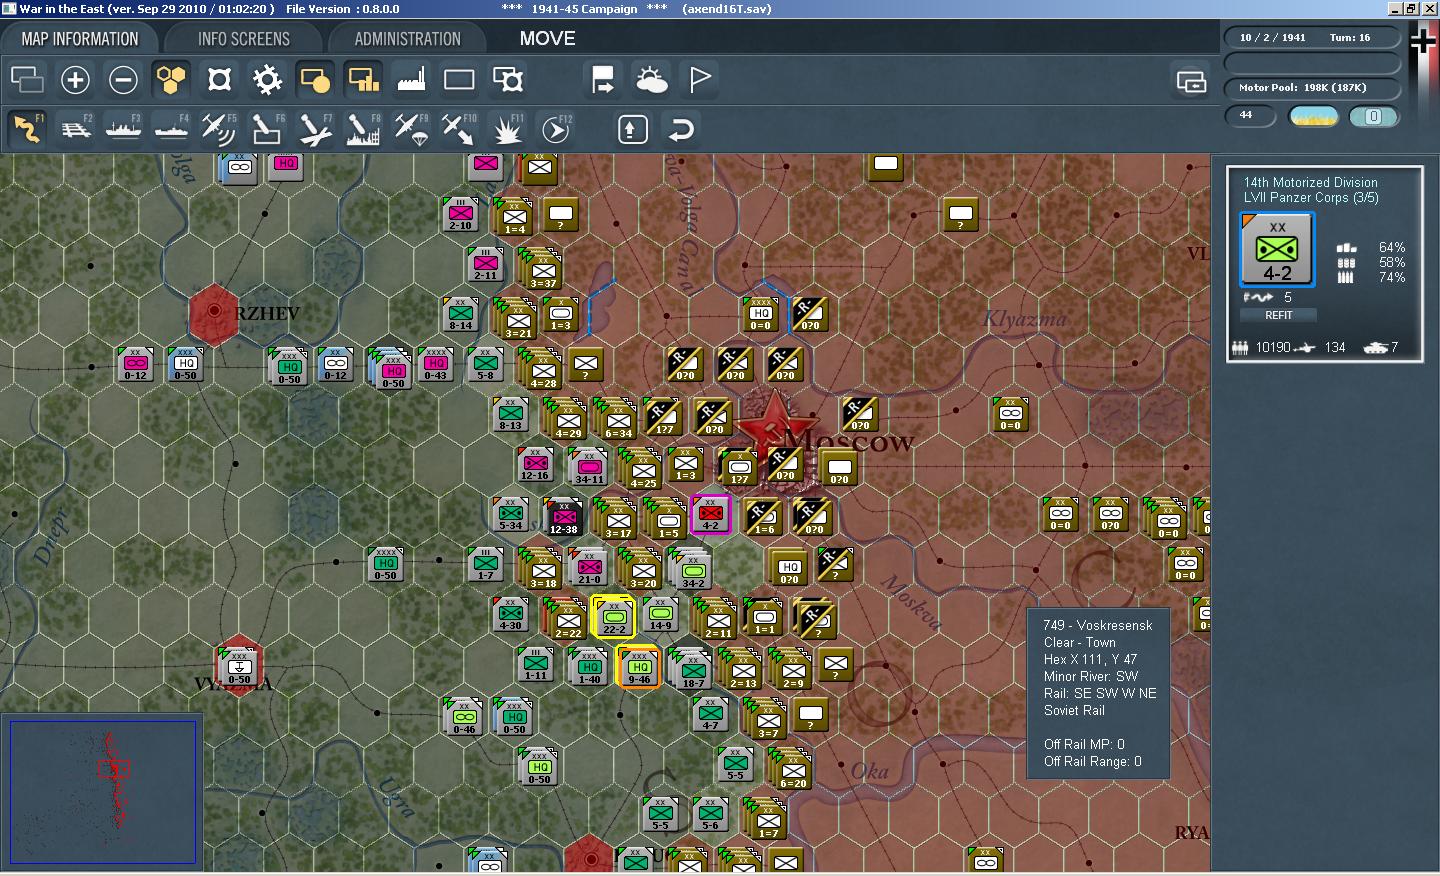Click the F12 end turn icon

click(555, 129)
